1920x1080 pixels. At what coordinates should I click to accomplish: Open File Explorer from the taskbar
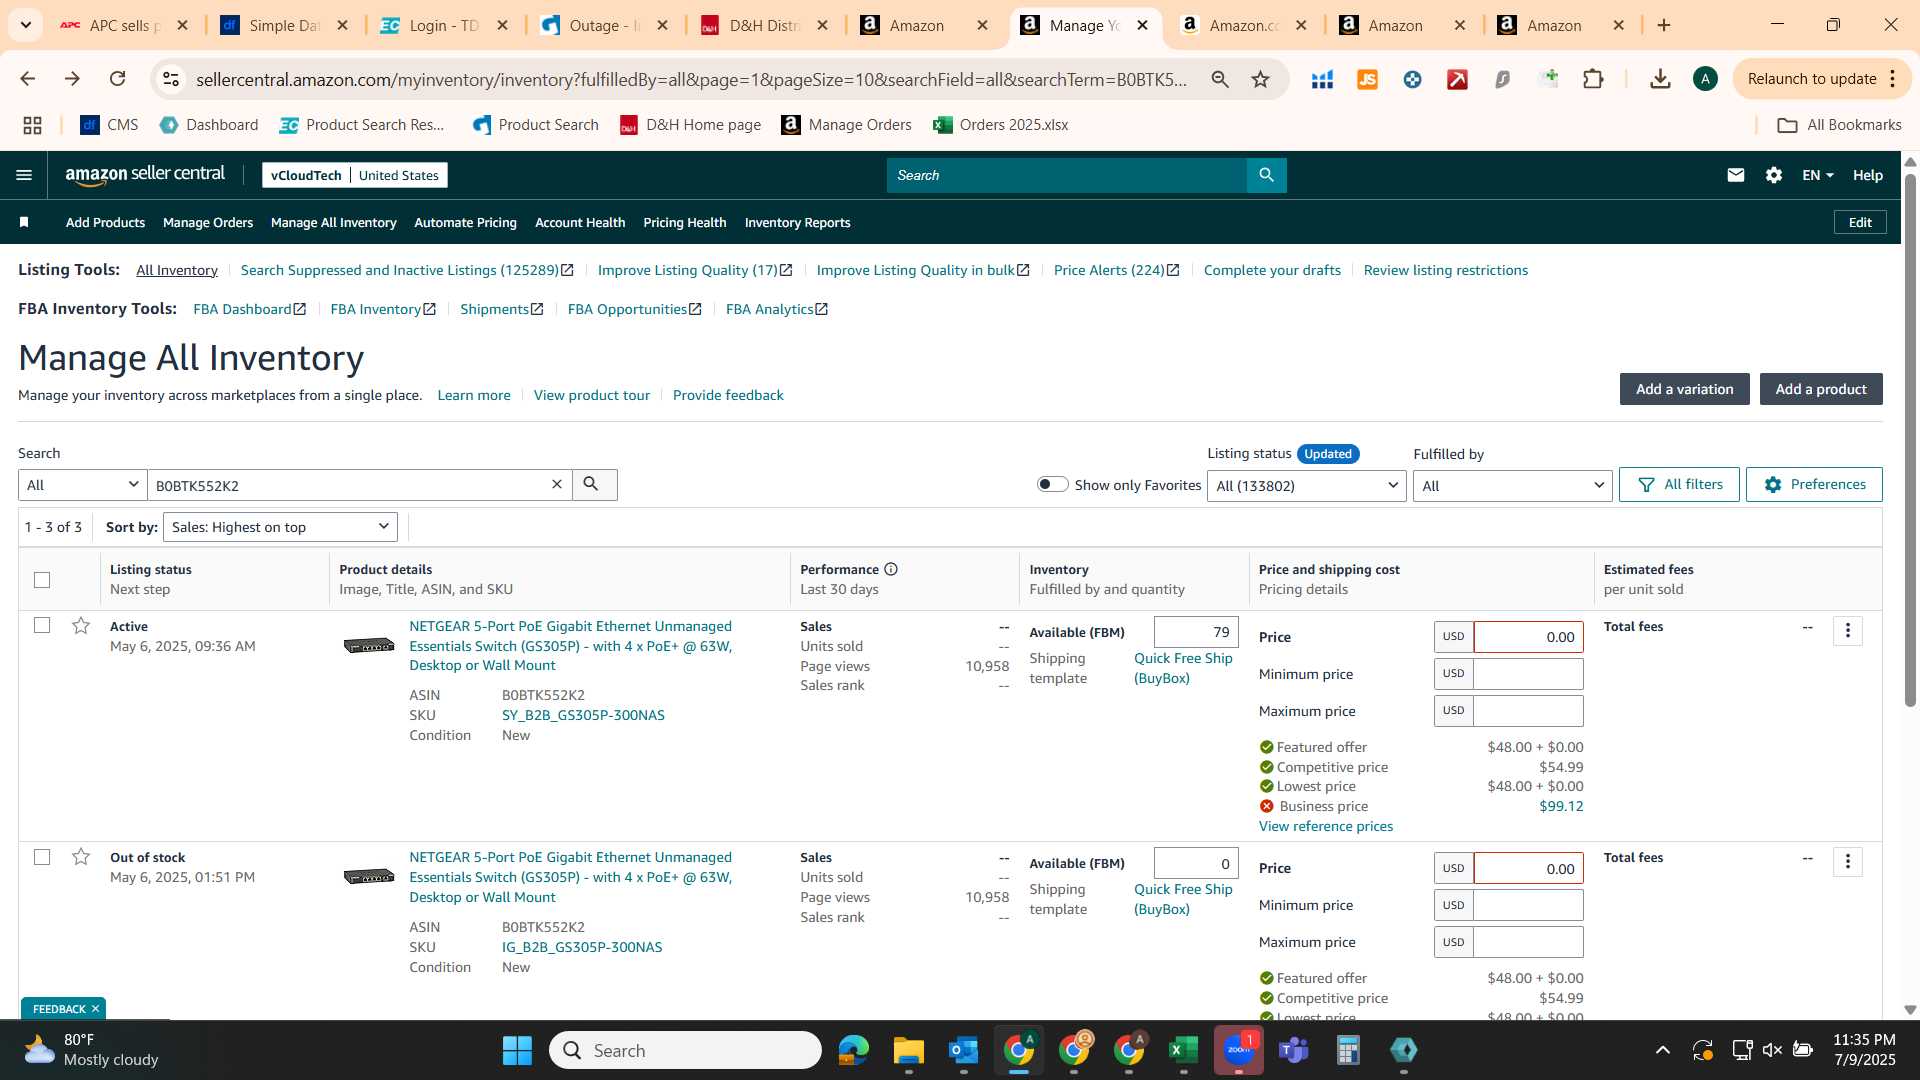[x=908, y=1050]
